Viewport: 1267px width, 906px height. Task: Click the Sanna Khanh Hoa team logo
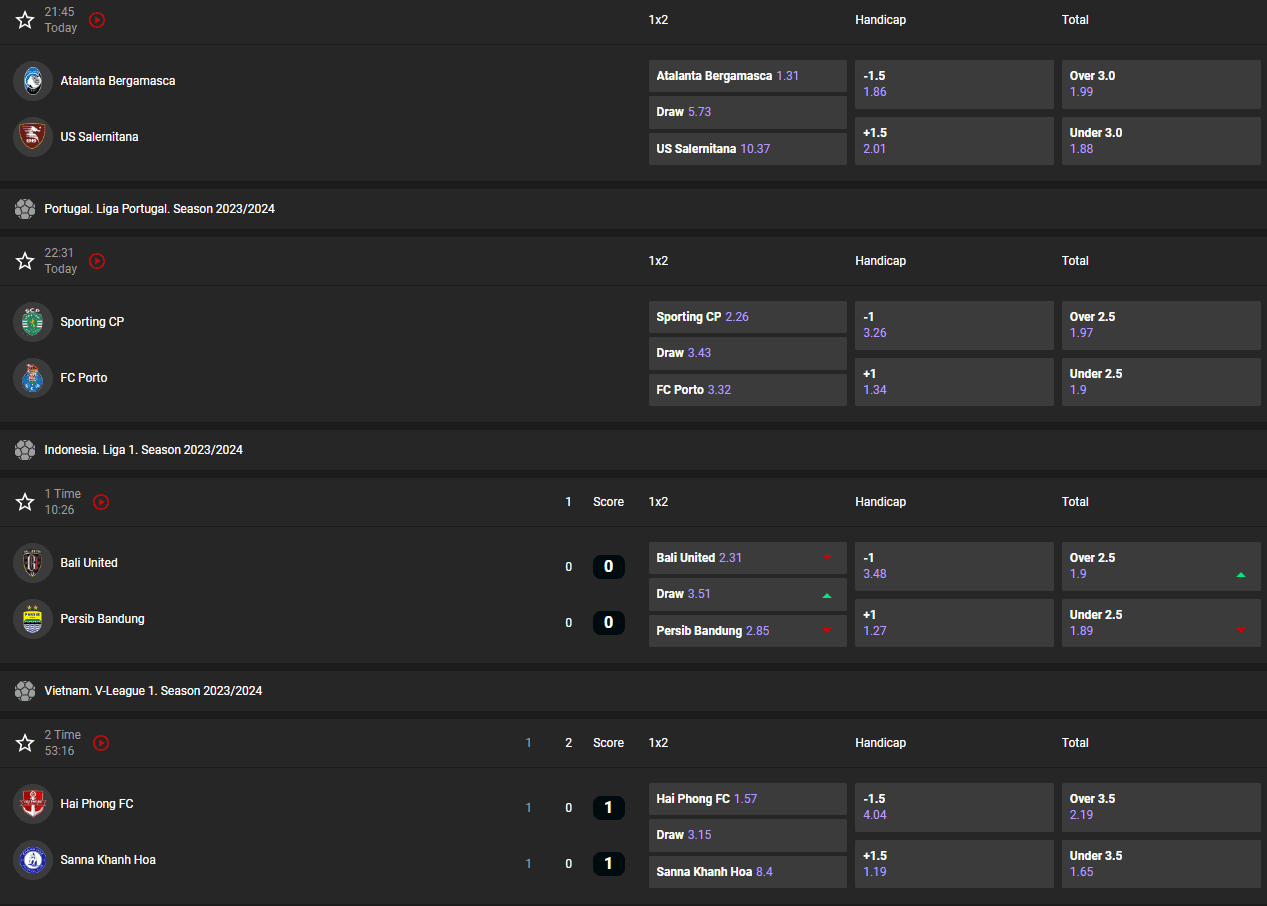(33, 860)
